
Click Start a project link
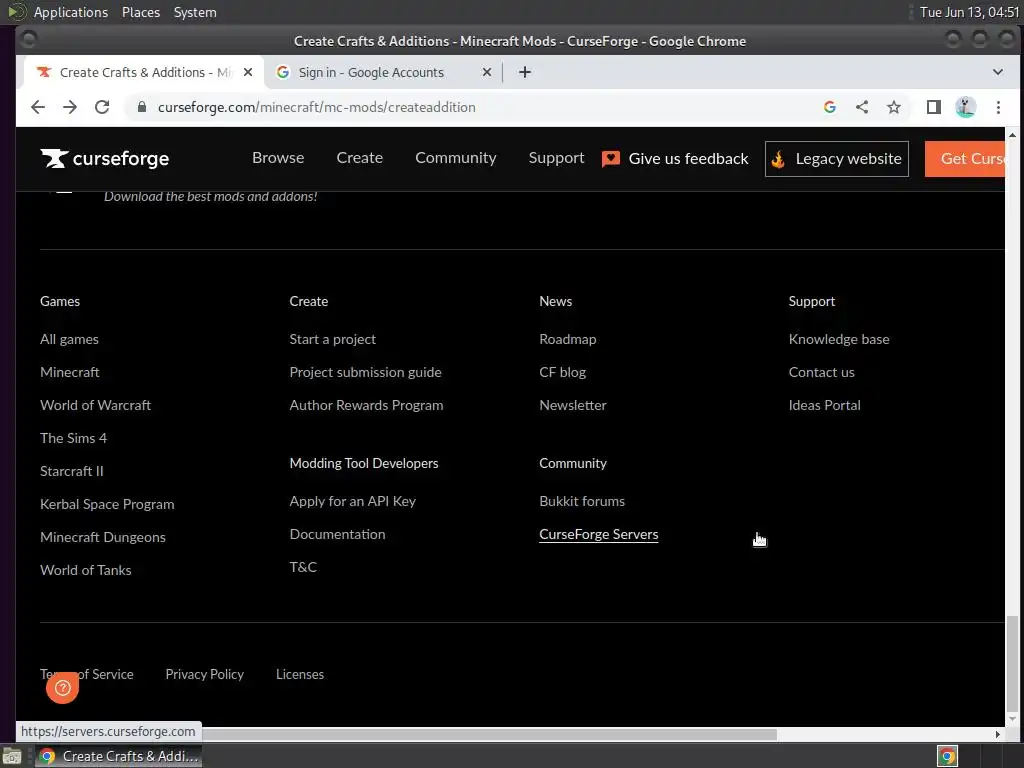click(x=333, y=340)
